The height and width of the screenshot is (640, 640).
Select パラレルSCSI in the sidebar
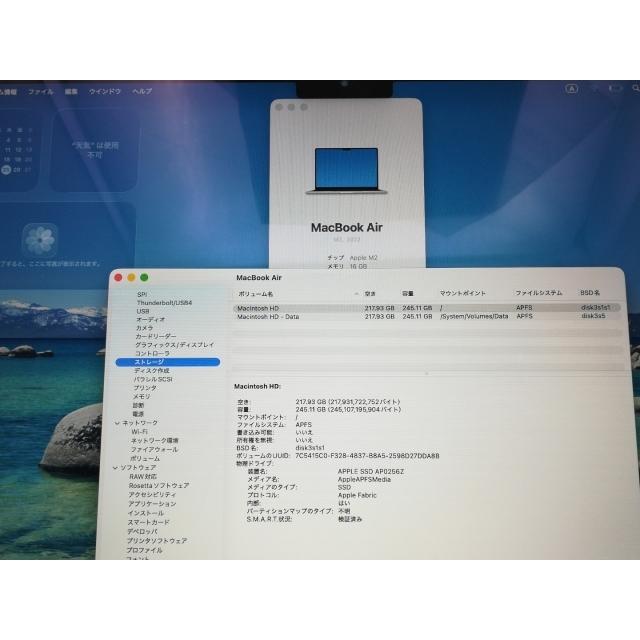coord(153,379)
